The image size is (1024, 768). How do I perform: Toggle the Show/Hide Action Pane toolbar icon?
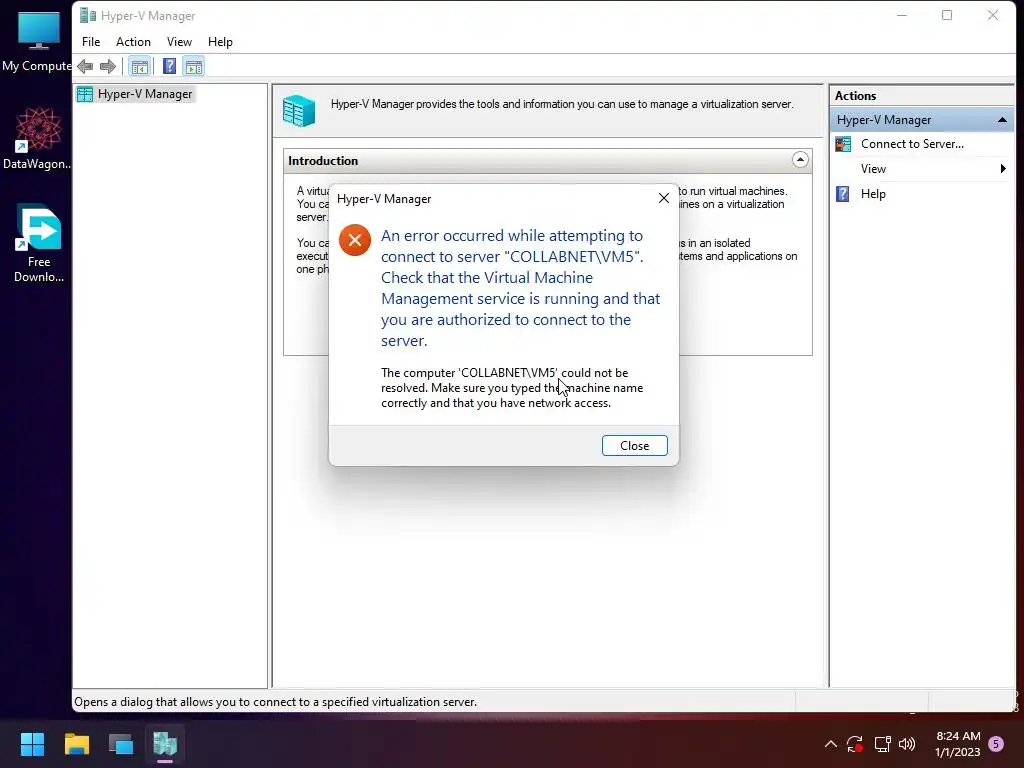[x=194, y=66]
